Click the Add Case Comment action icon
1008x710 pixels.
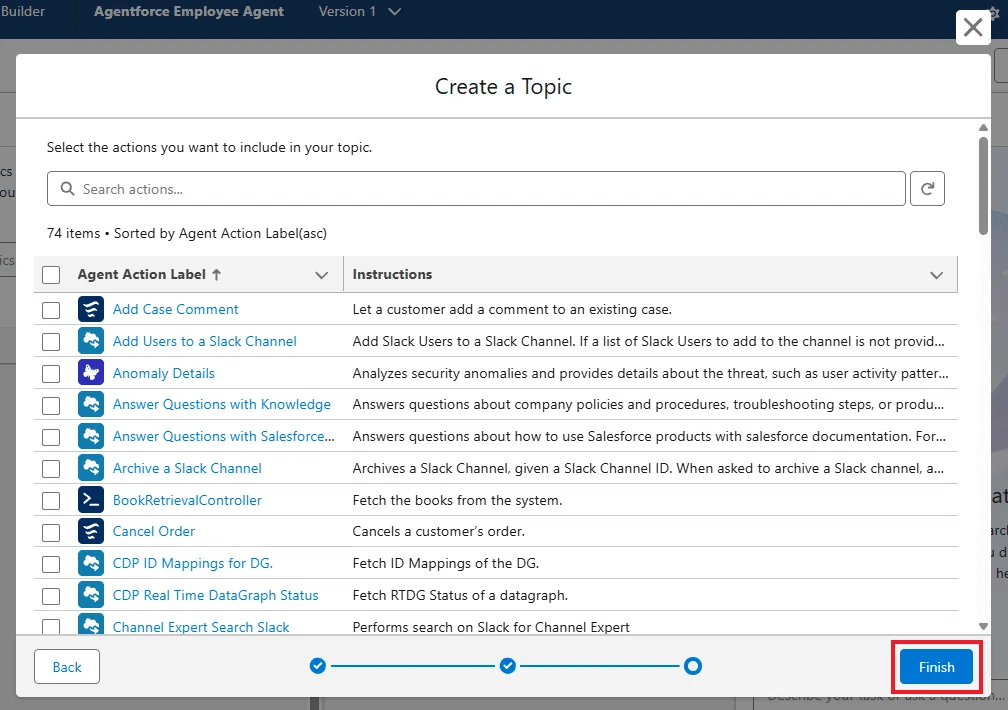(x=91, y=309)
